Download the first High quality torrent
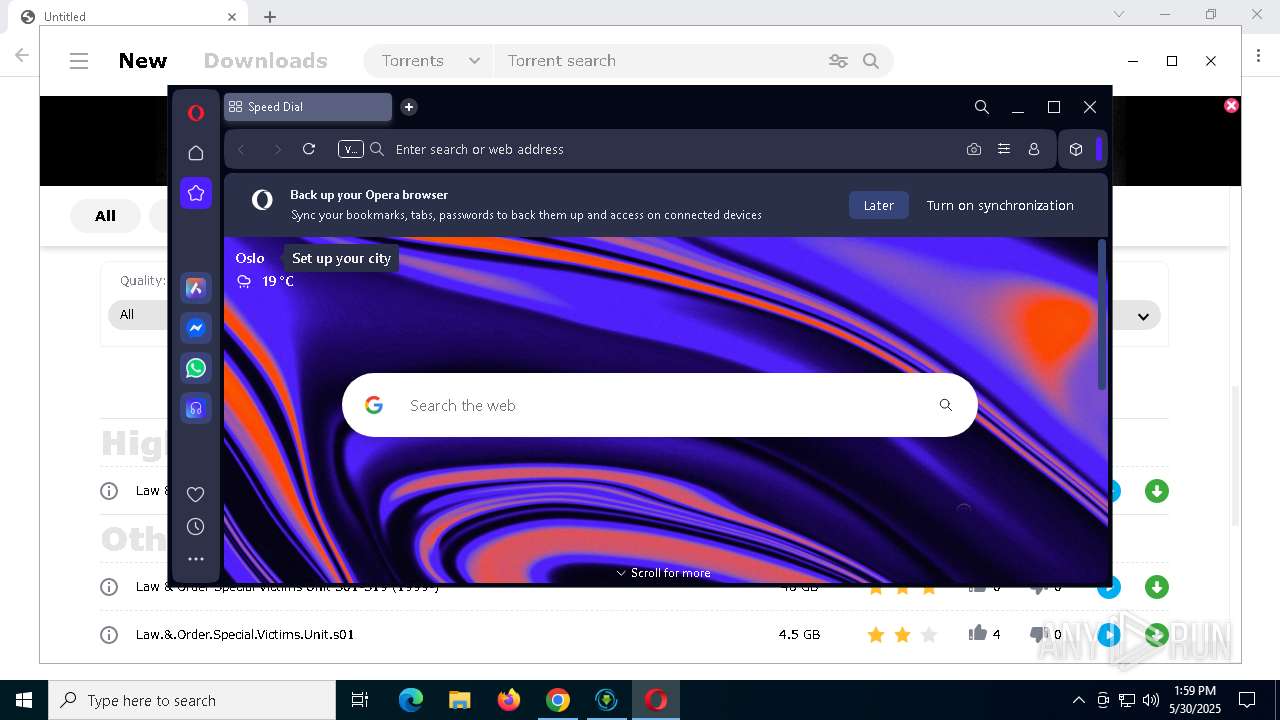Image resolution: width=1280 pixels, height=720 pixels. 1157,491
